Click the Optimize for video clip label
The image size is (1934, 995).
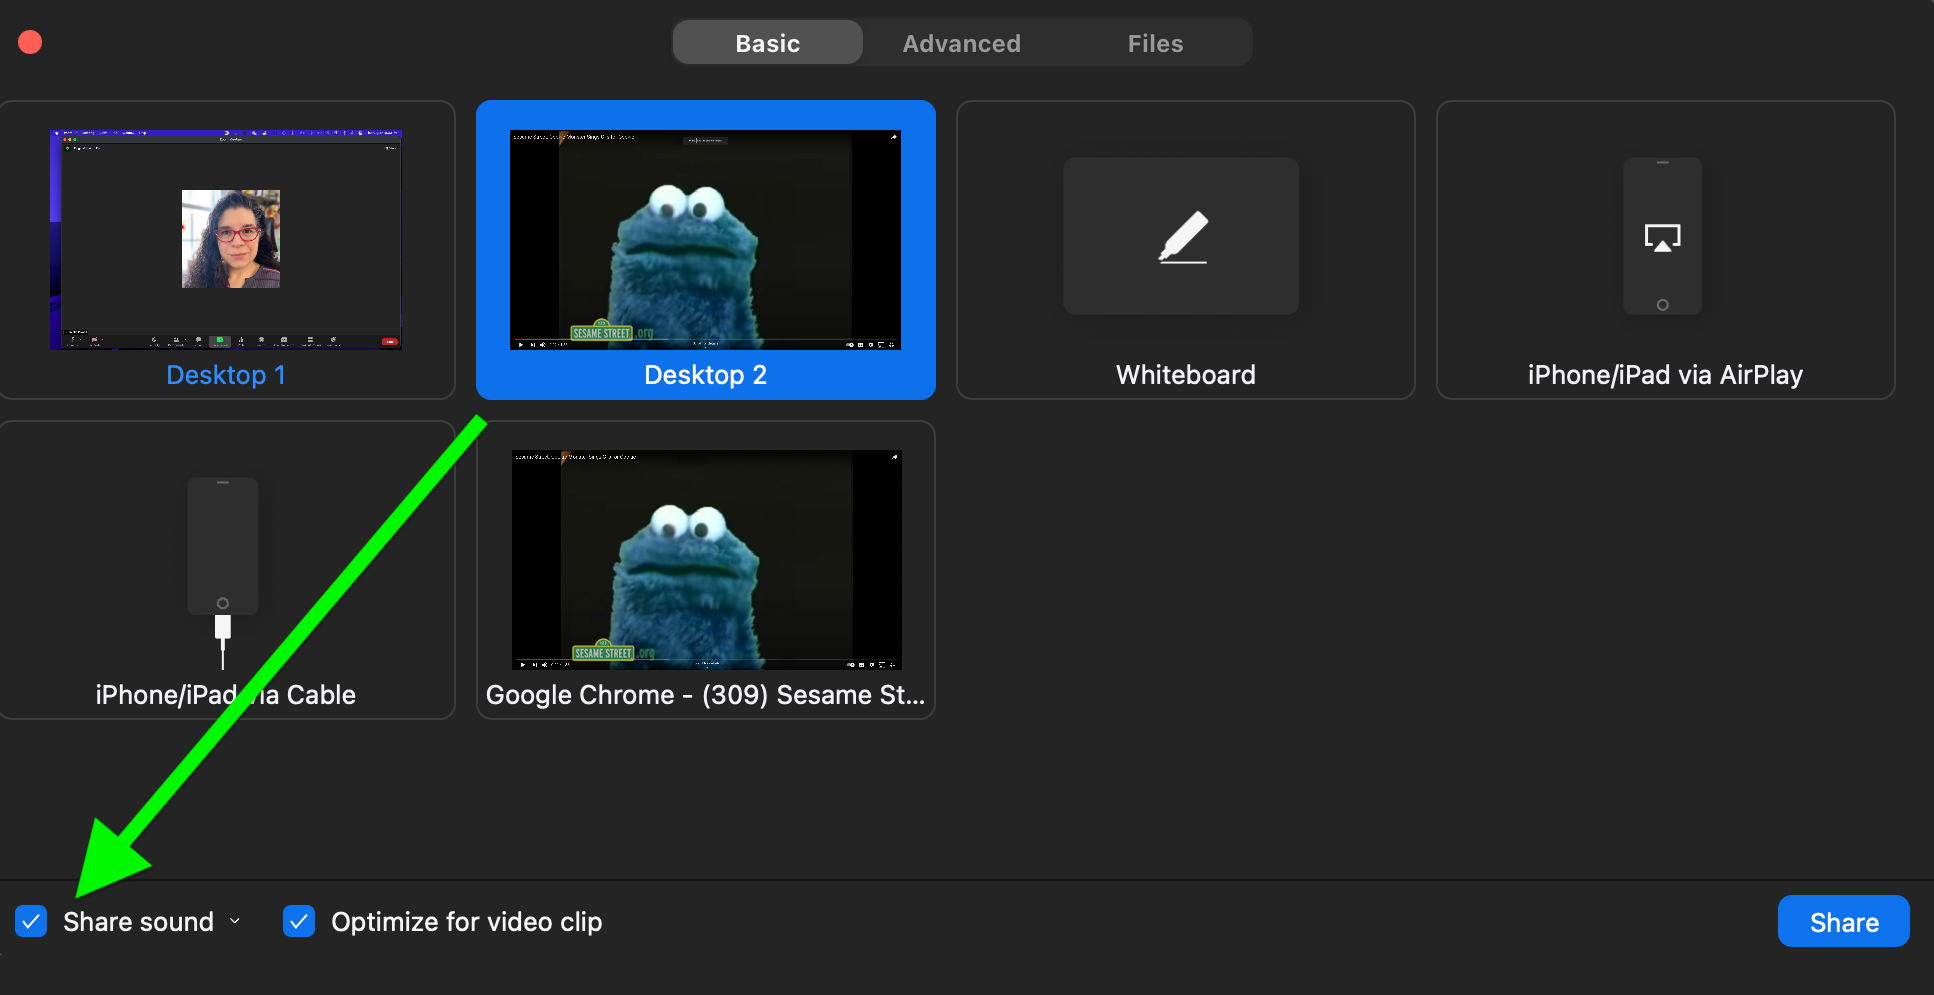(x=466, y=922)
